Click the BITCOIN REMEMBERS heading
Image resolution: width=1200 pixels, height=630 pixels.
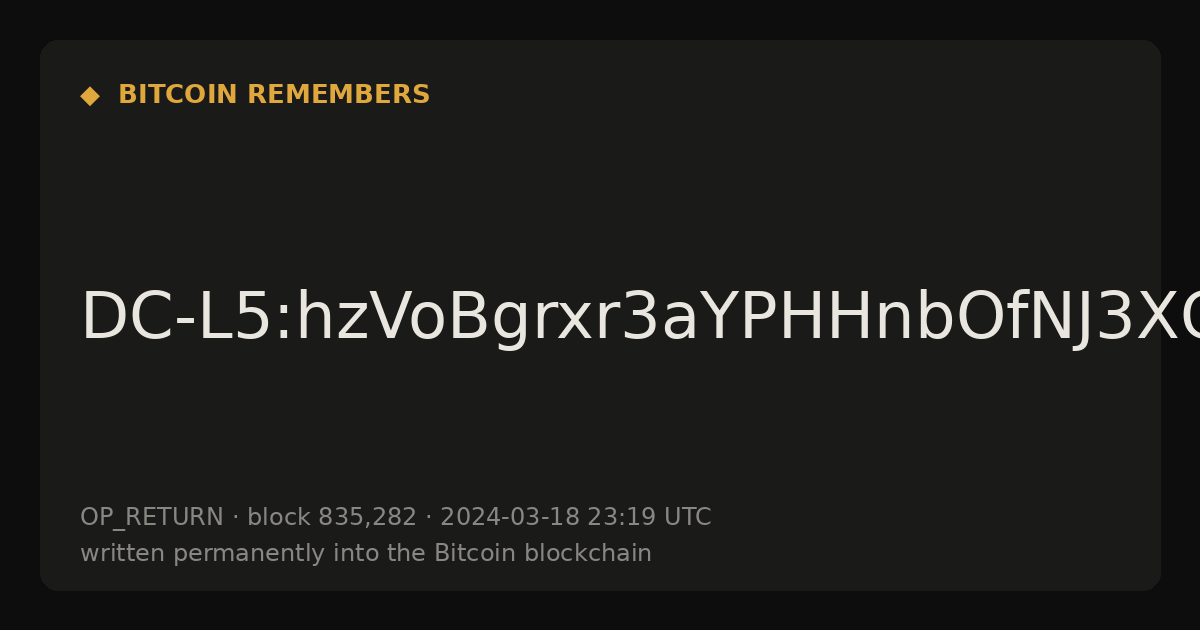tap(274, 95)
